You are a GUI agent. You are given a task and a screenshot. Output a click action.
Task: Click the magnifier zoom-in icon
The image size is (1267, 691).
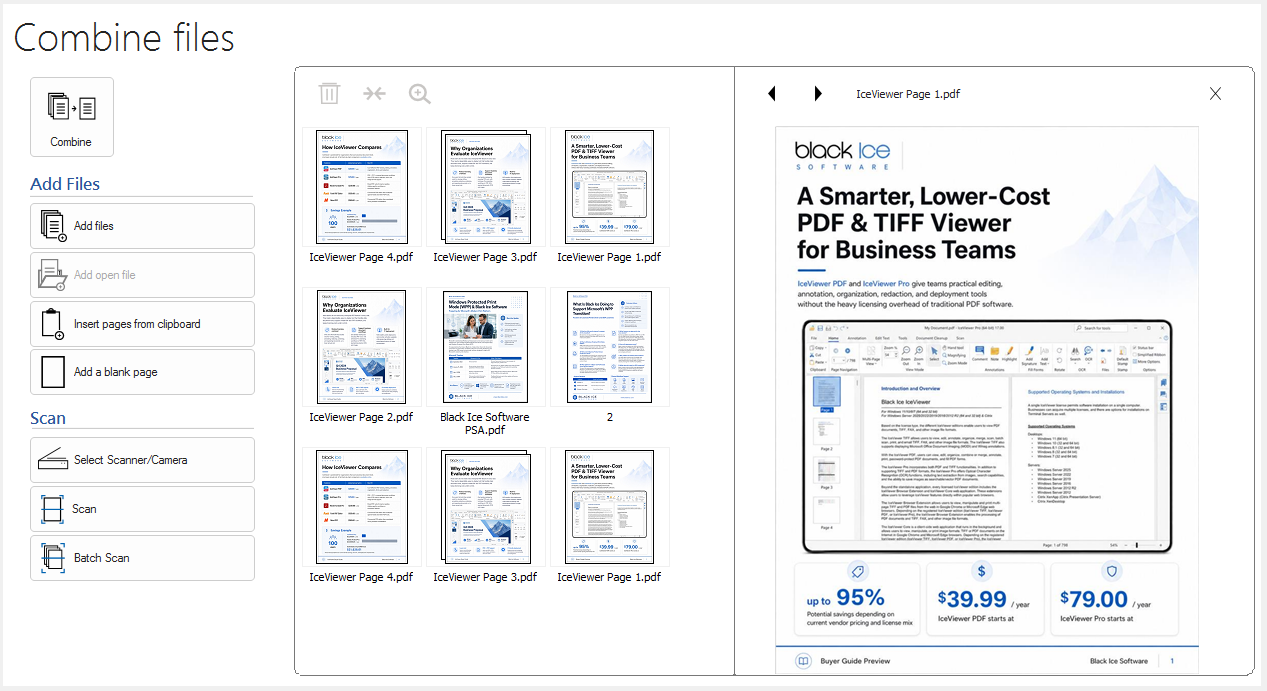point(420,94)
